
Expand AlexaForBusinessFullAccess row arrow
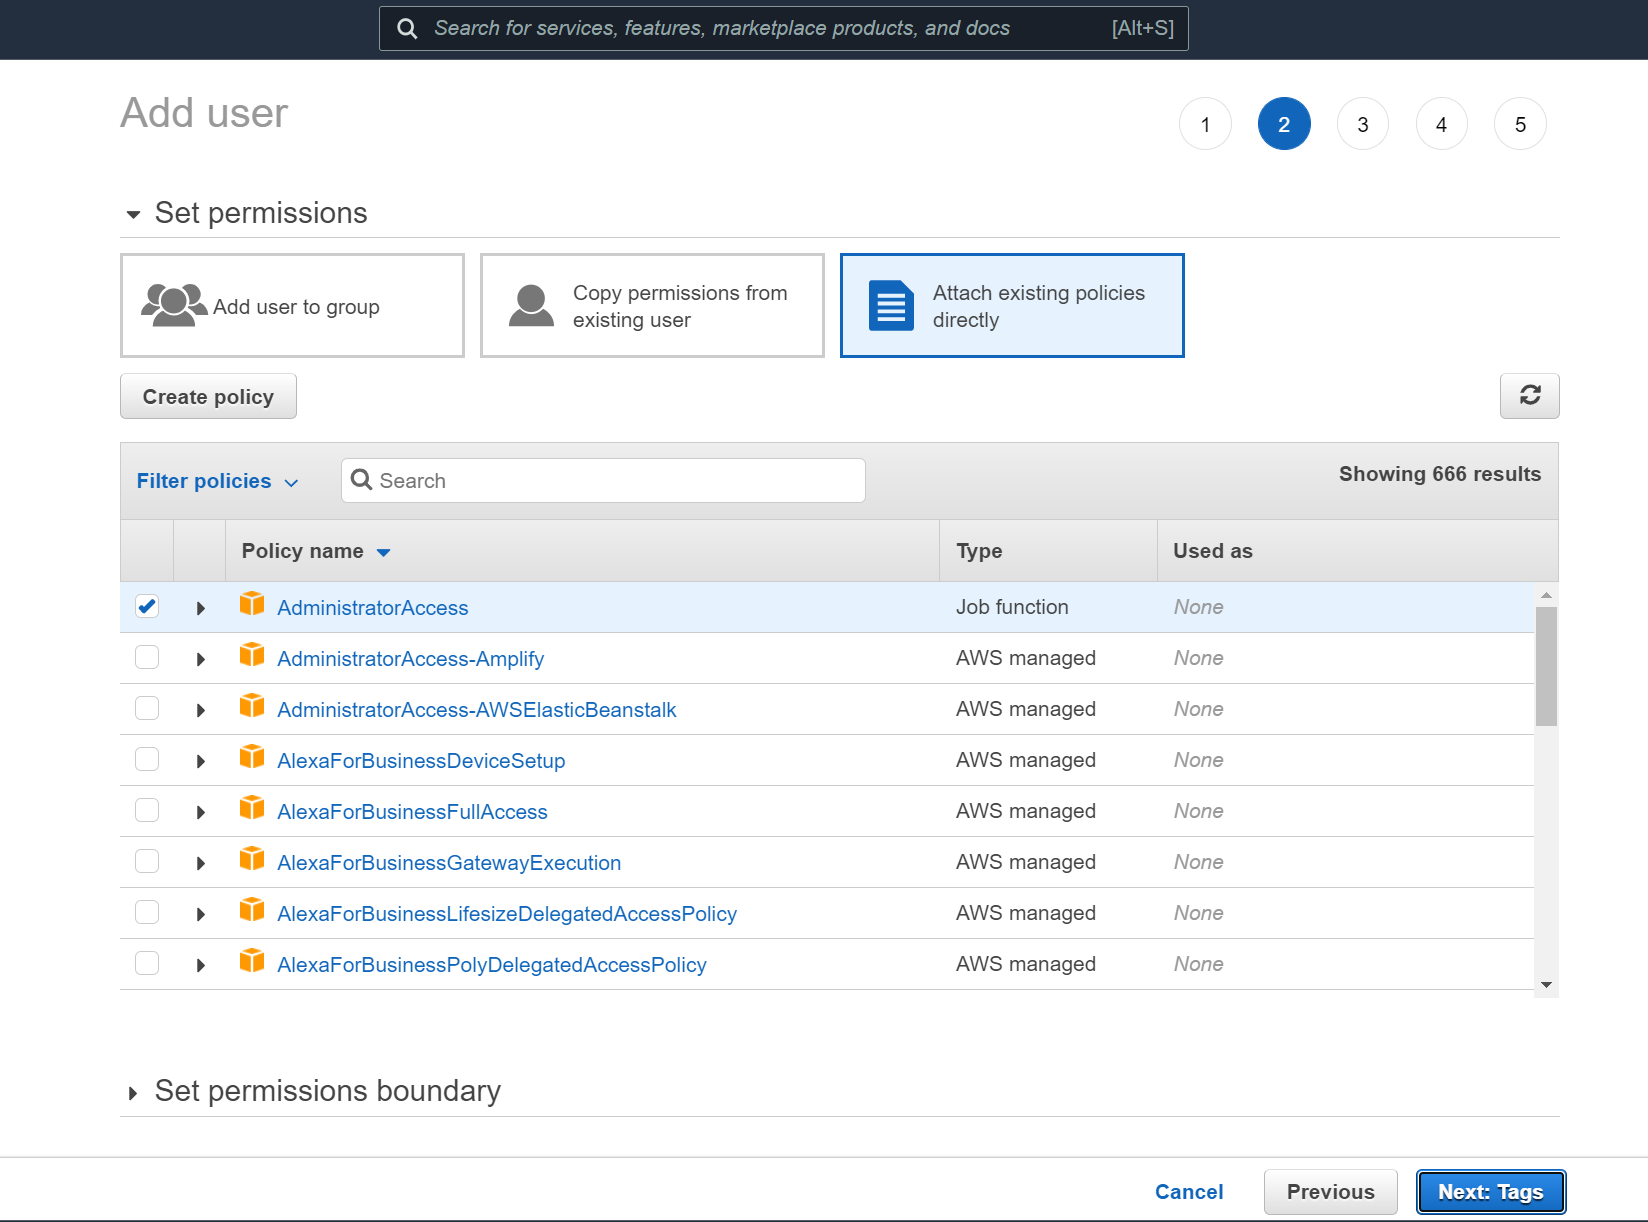click(200, 812)
